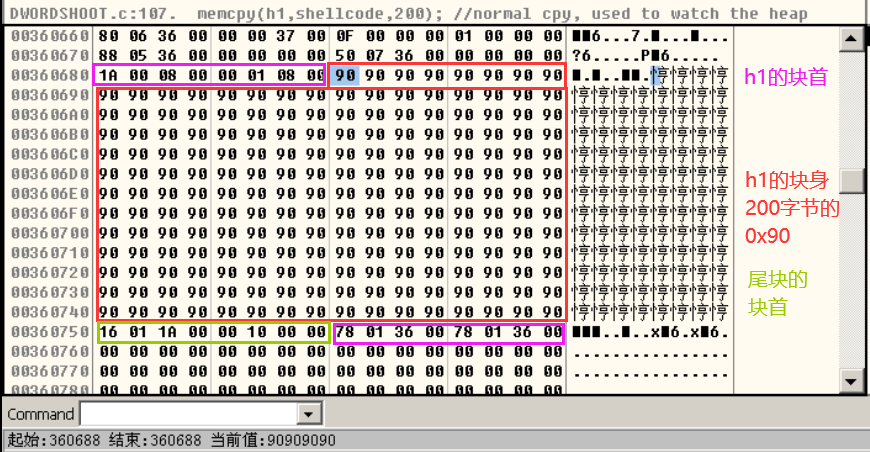Click byte 10 in row 00360750
Viewport: 870px width, 452px height.
[256, 332]
